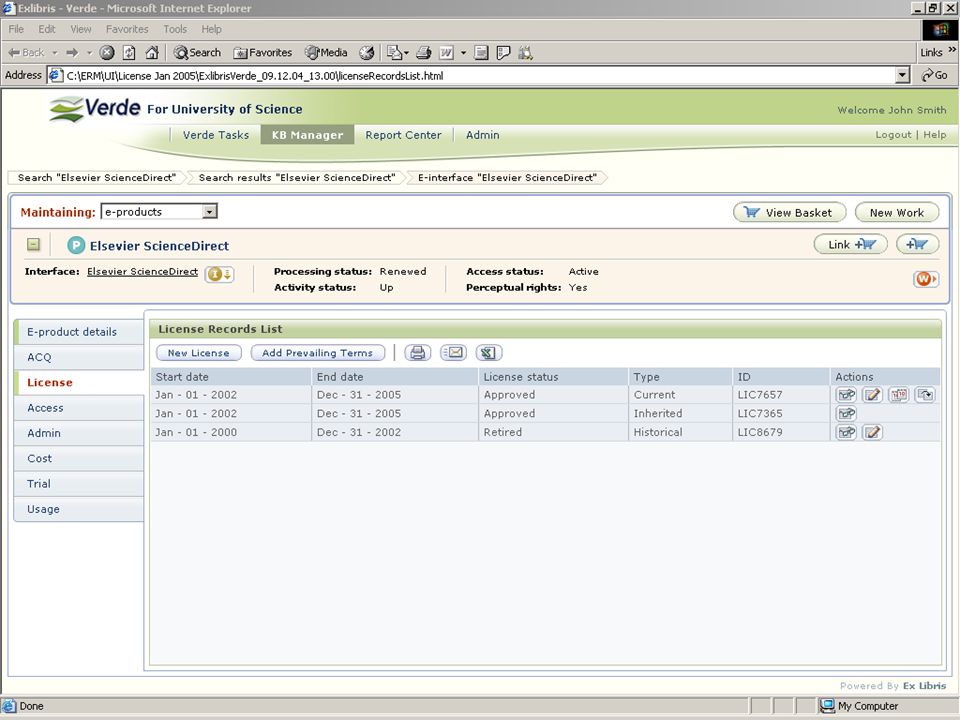Open View Basket

pyautogui.click(x=789, y=212)
